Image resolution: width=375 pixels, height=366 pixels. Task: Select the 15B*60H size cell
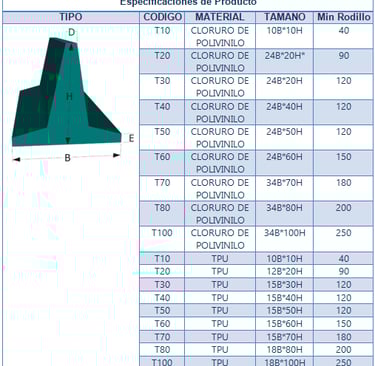[x=285, y=324]
